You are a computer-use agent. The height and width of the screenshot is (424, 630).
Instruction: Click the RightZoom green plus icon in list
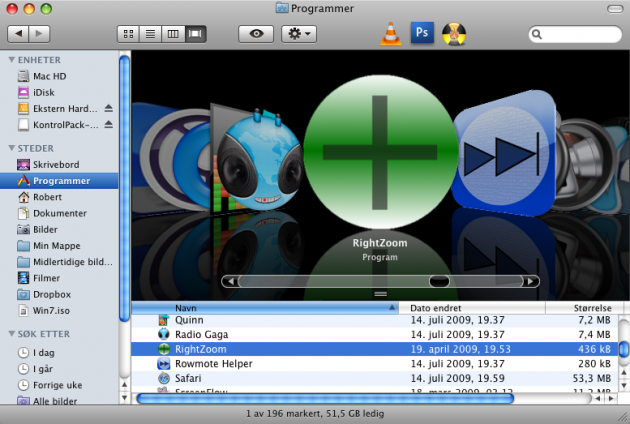tap(164, 349)
